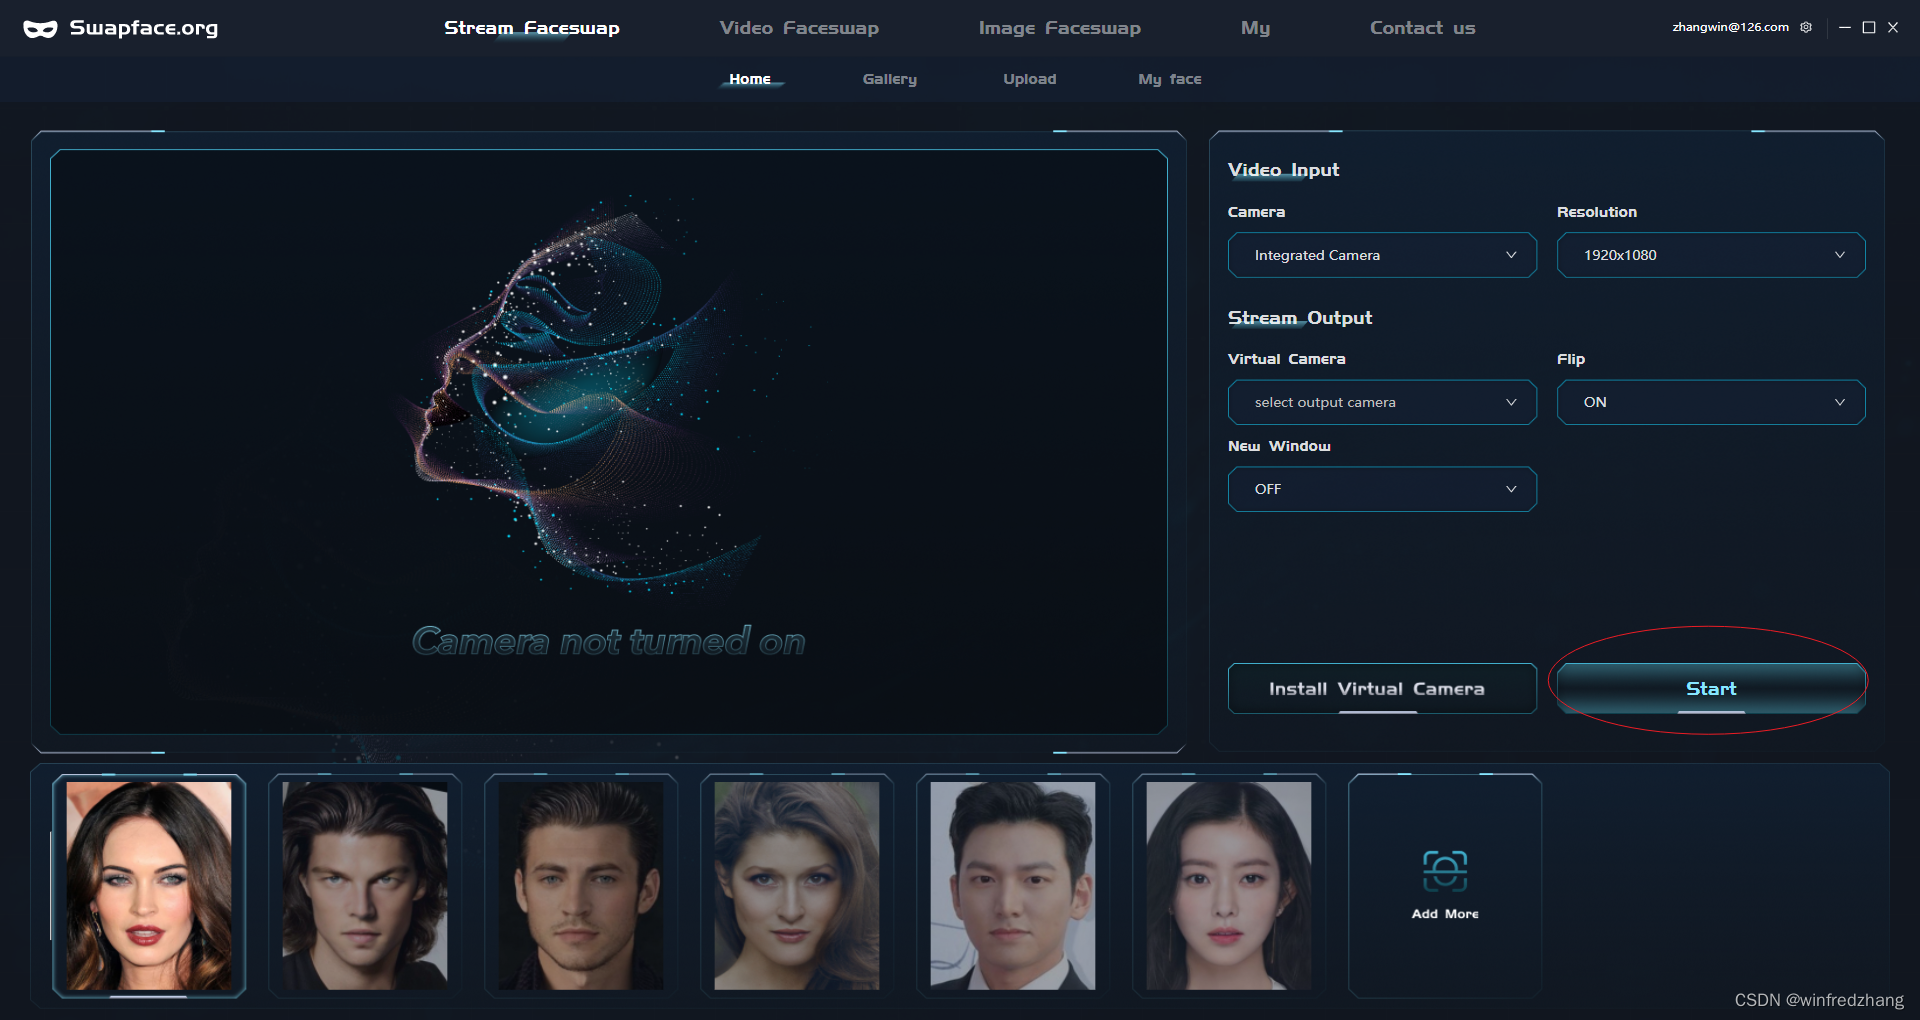Close the Swapface window
Image resolution: width=1920 pixels, height=1020 pixels.
click(x=1893, y=28)
